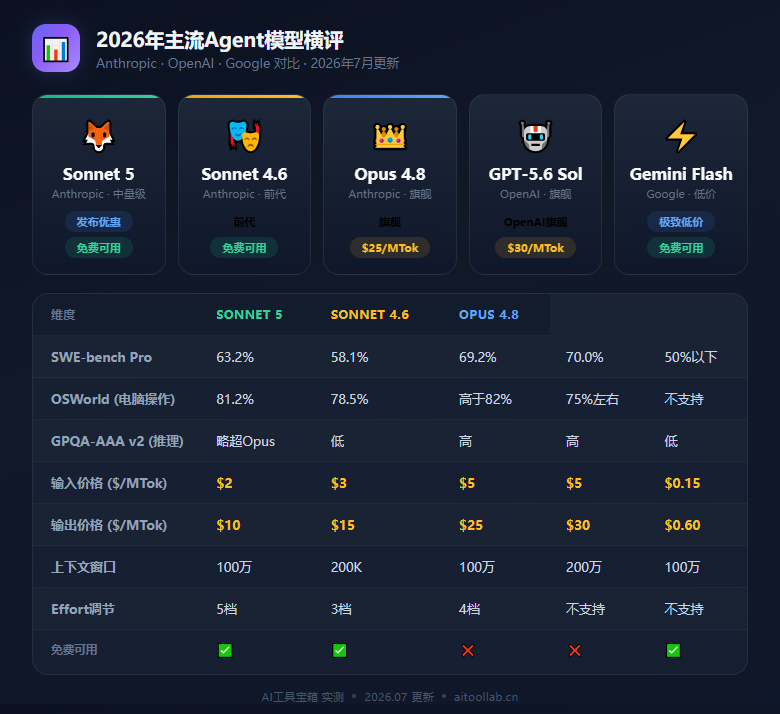Image resolution: width=780 pixels, height=714 pixels.
Task: Click the SONNET 4.6 column header
Action: [370, 314]
